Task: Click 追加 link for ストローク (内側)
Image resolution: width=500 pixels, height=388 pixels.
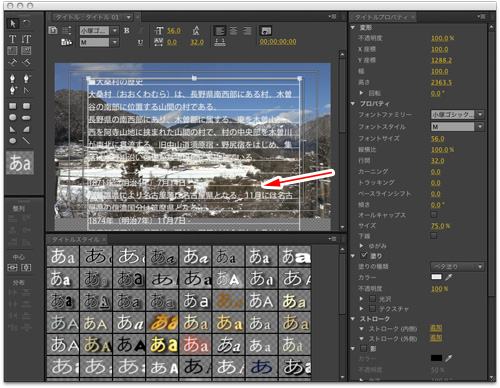Action: [436, 328]
